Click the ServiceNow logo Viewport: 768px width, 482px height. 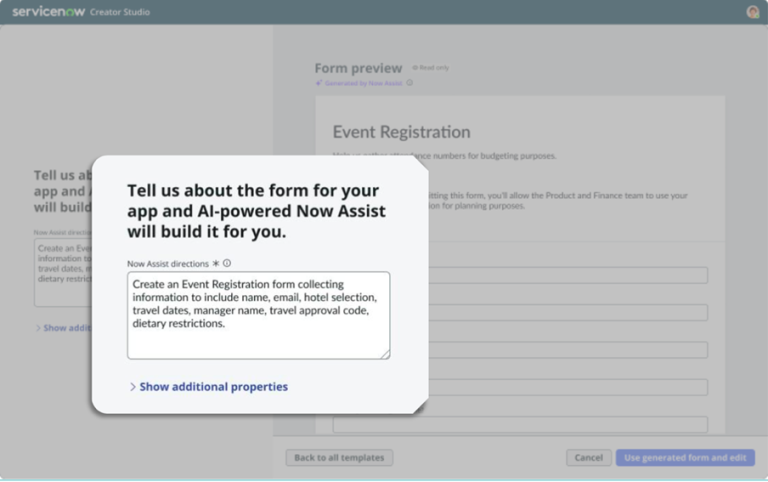(48, 12)
